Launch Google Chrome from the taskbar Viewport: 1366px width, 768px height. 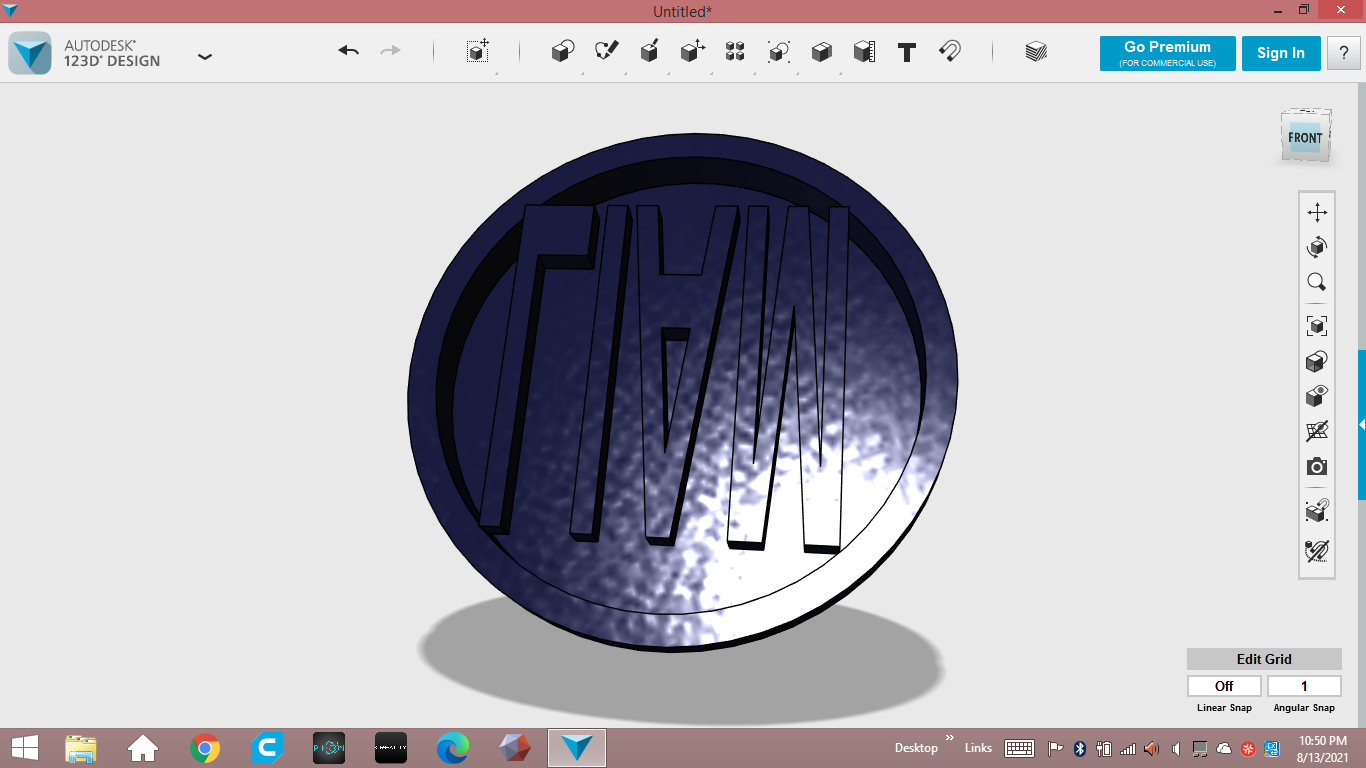click(205, 748)
